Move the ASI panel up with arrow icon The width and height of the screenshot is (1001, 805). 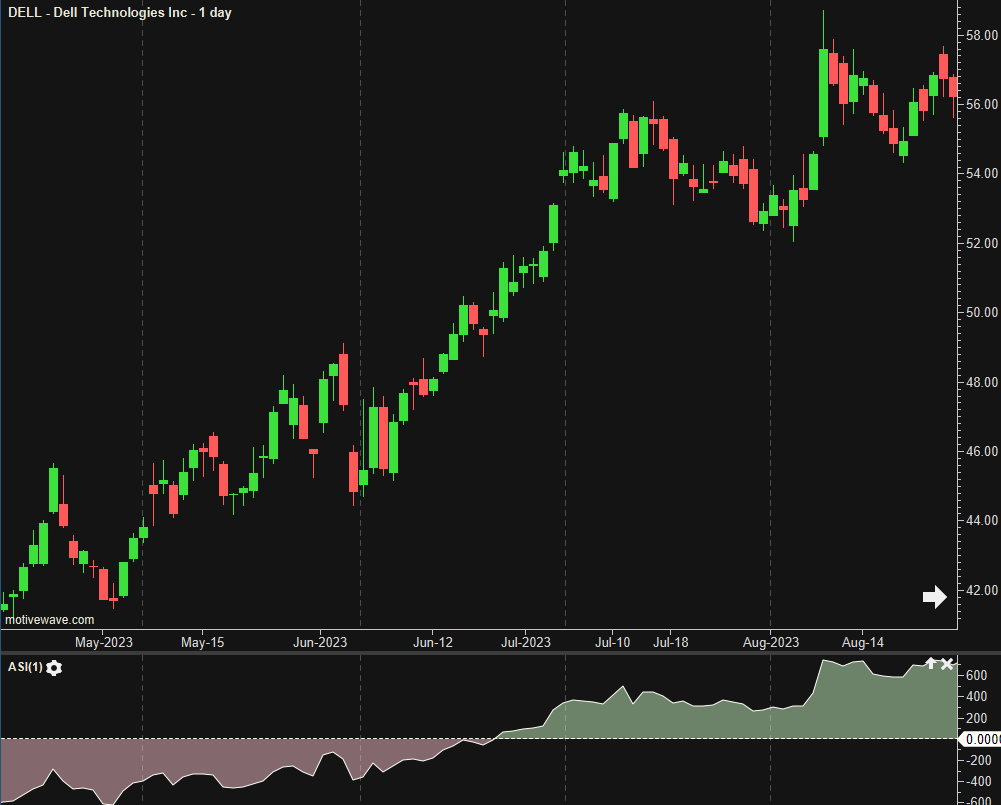coord(930,664)
